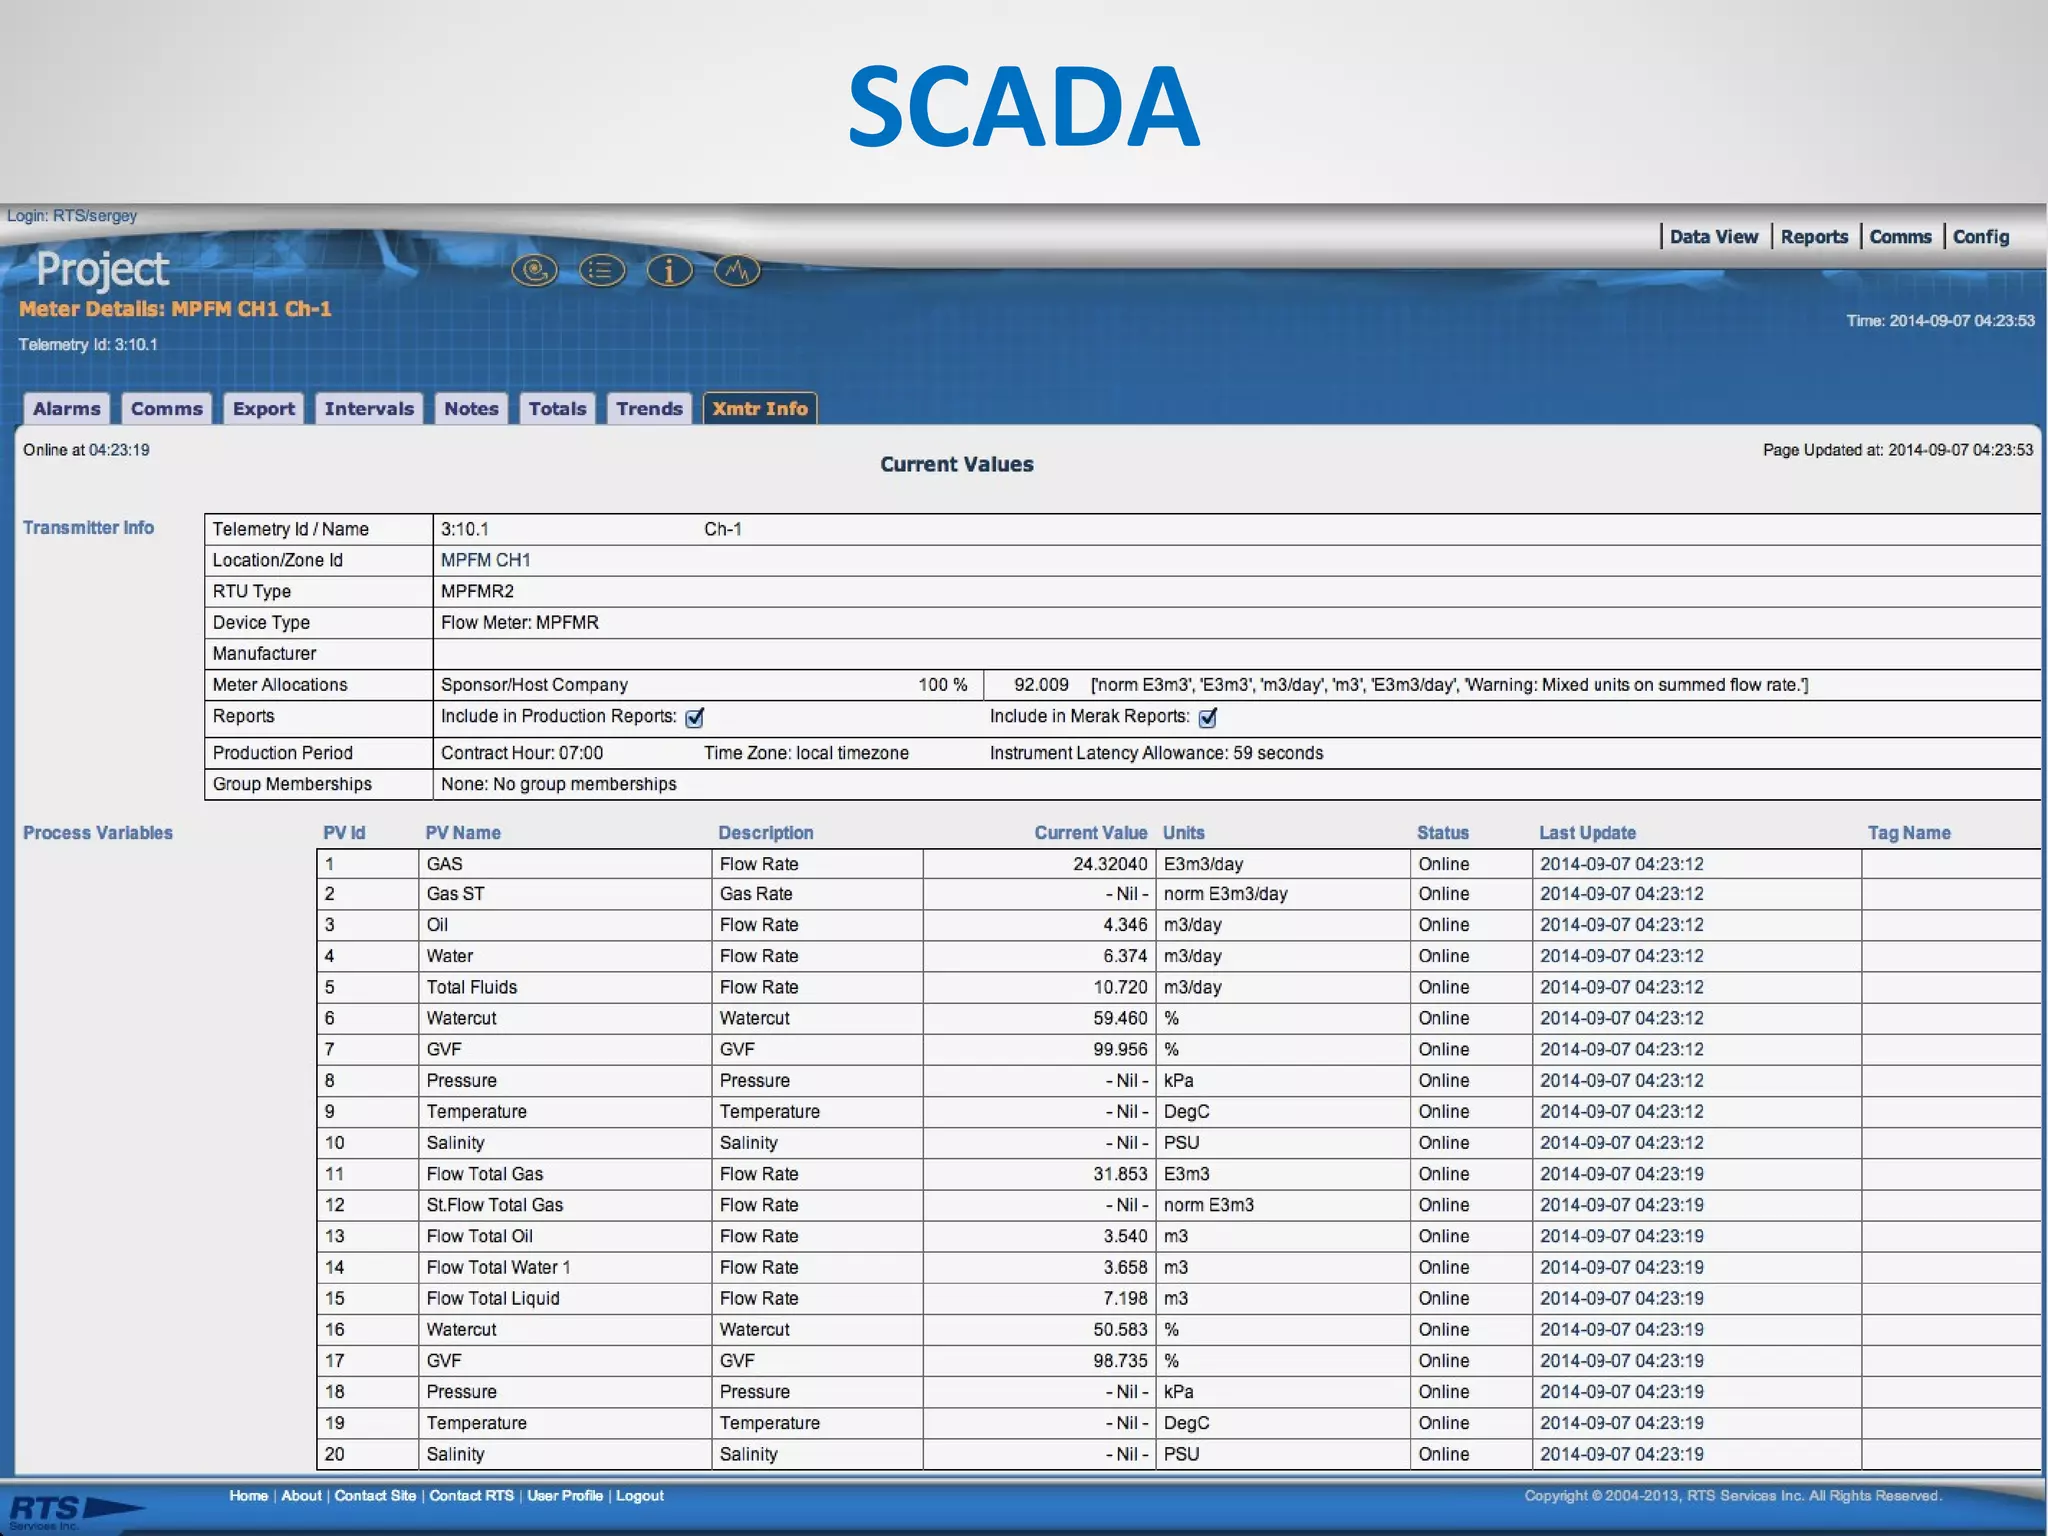Go to Home footer link

click(249, 1496)
